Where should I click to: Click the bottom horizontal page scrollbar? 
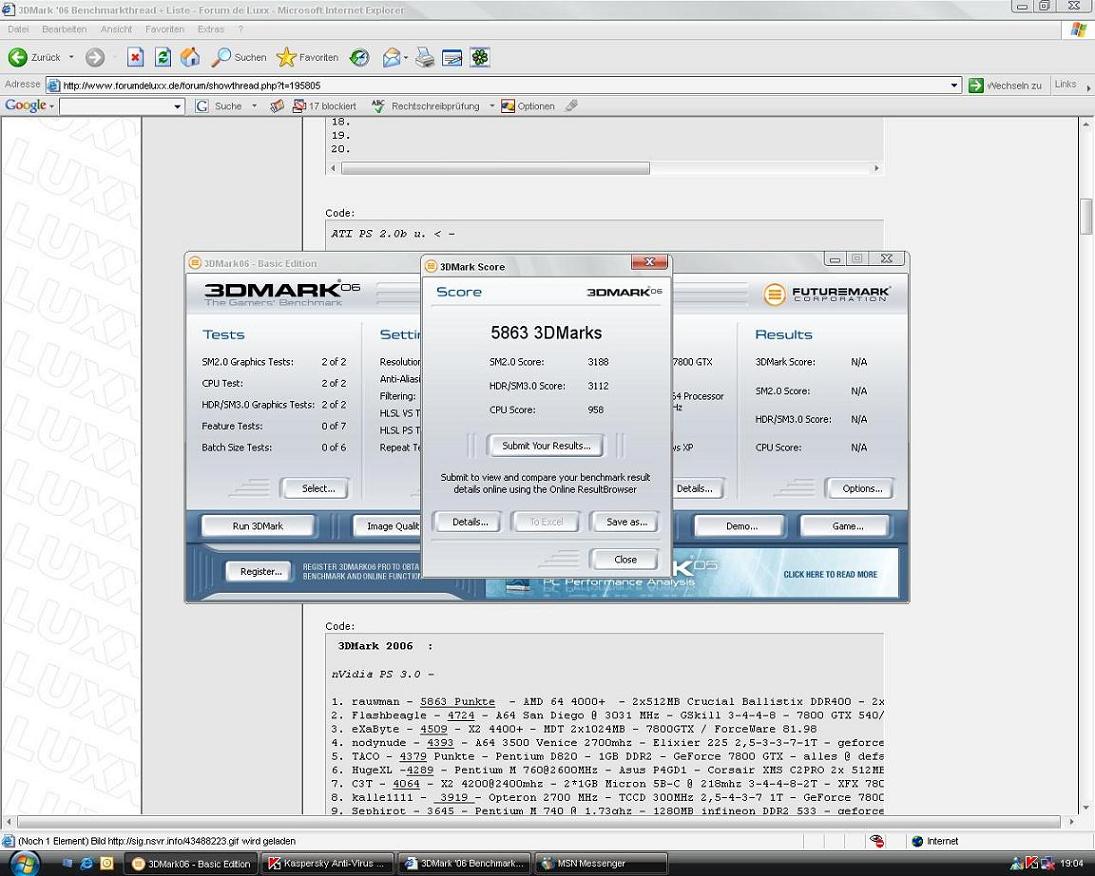coord(538,822)
